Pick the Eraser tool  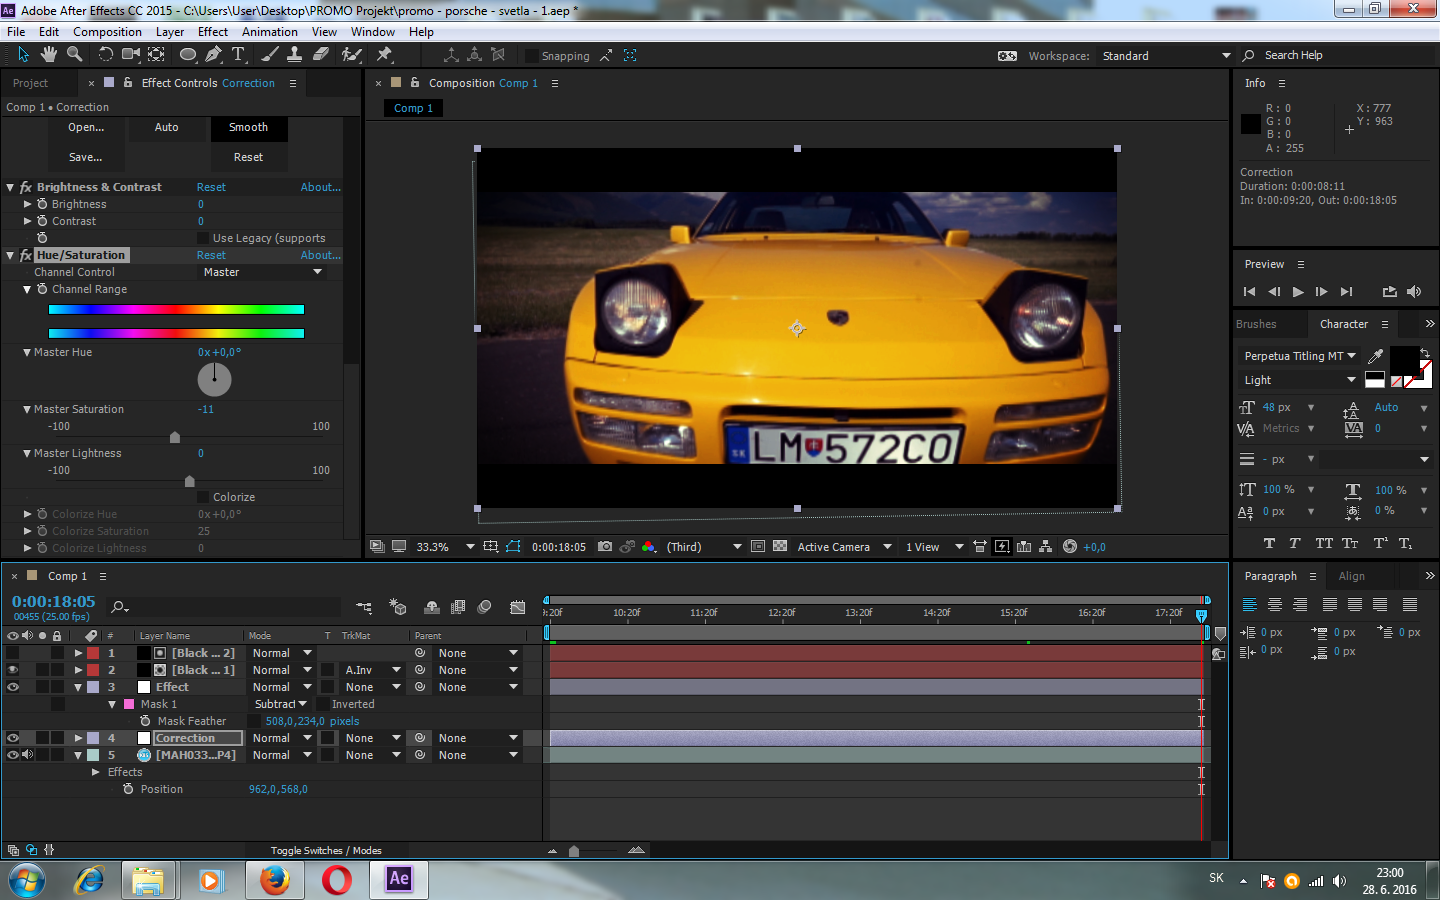coord(321,55)
